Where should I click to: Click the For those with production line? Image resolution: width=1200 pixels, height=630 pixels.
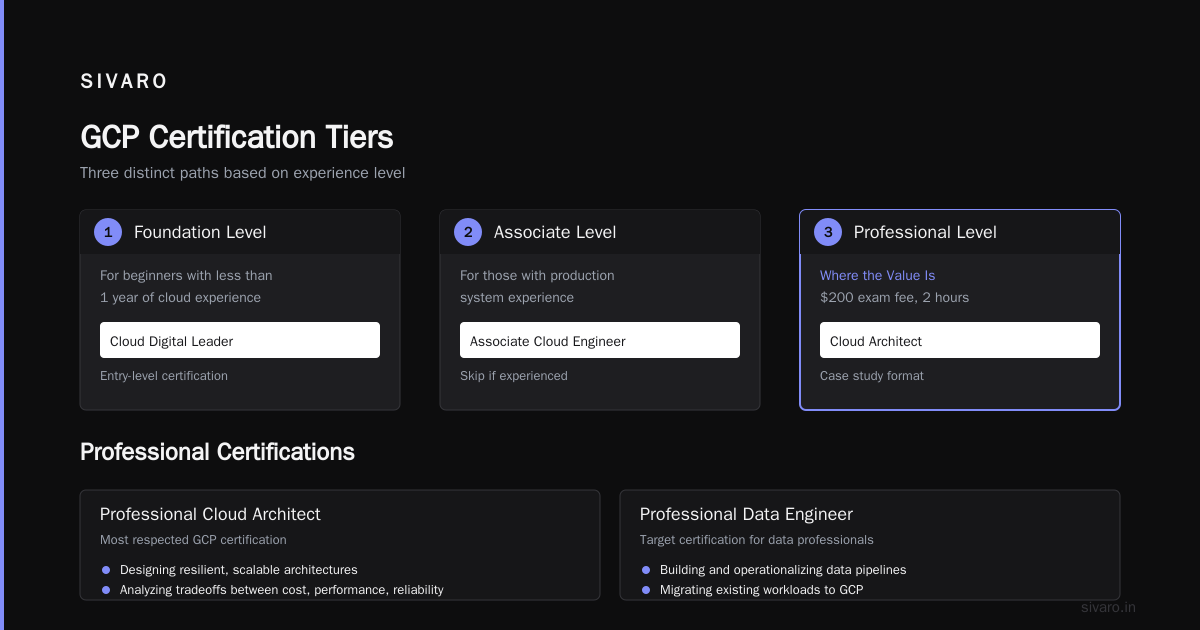coord(537,275)
